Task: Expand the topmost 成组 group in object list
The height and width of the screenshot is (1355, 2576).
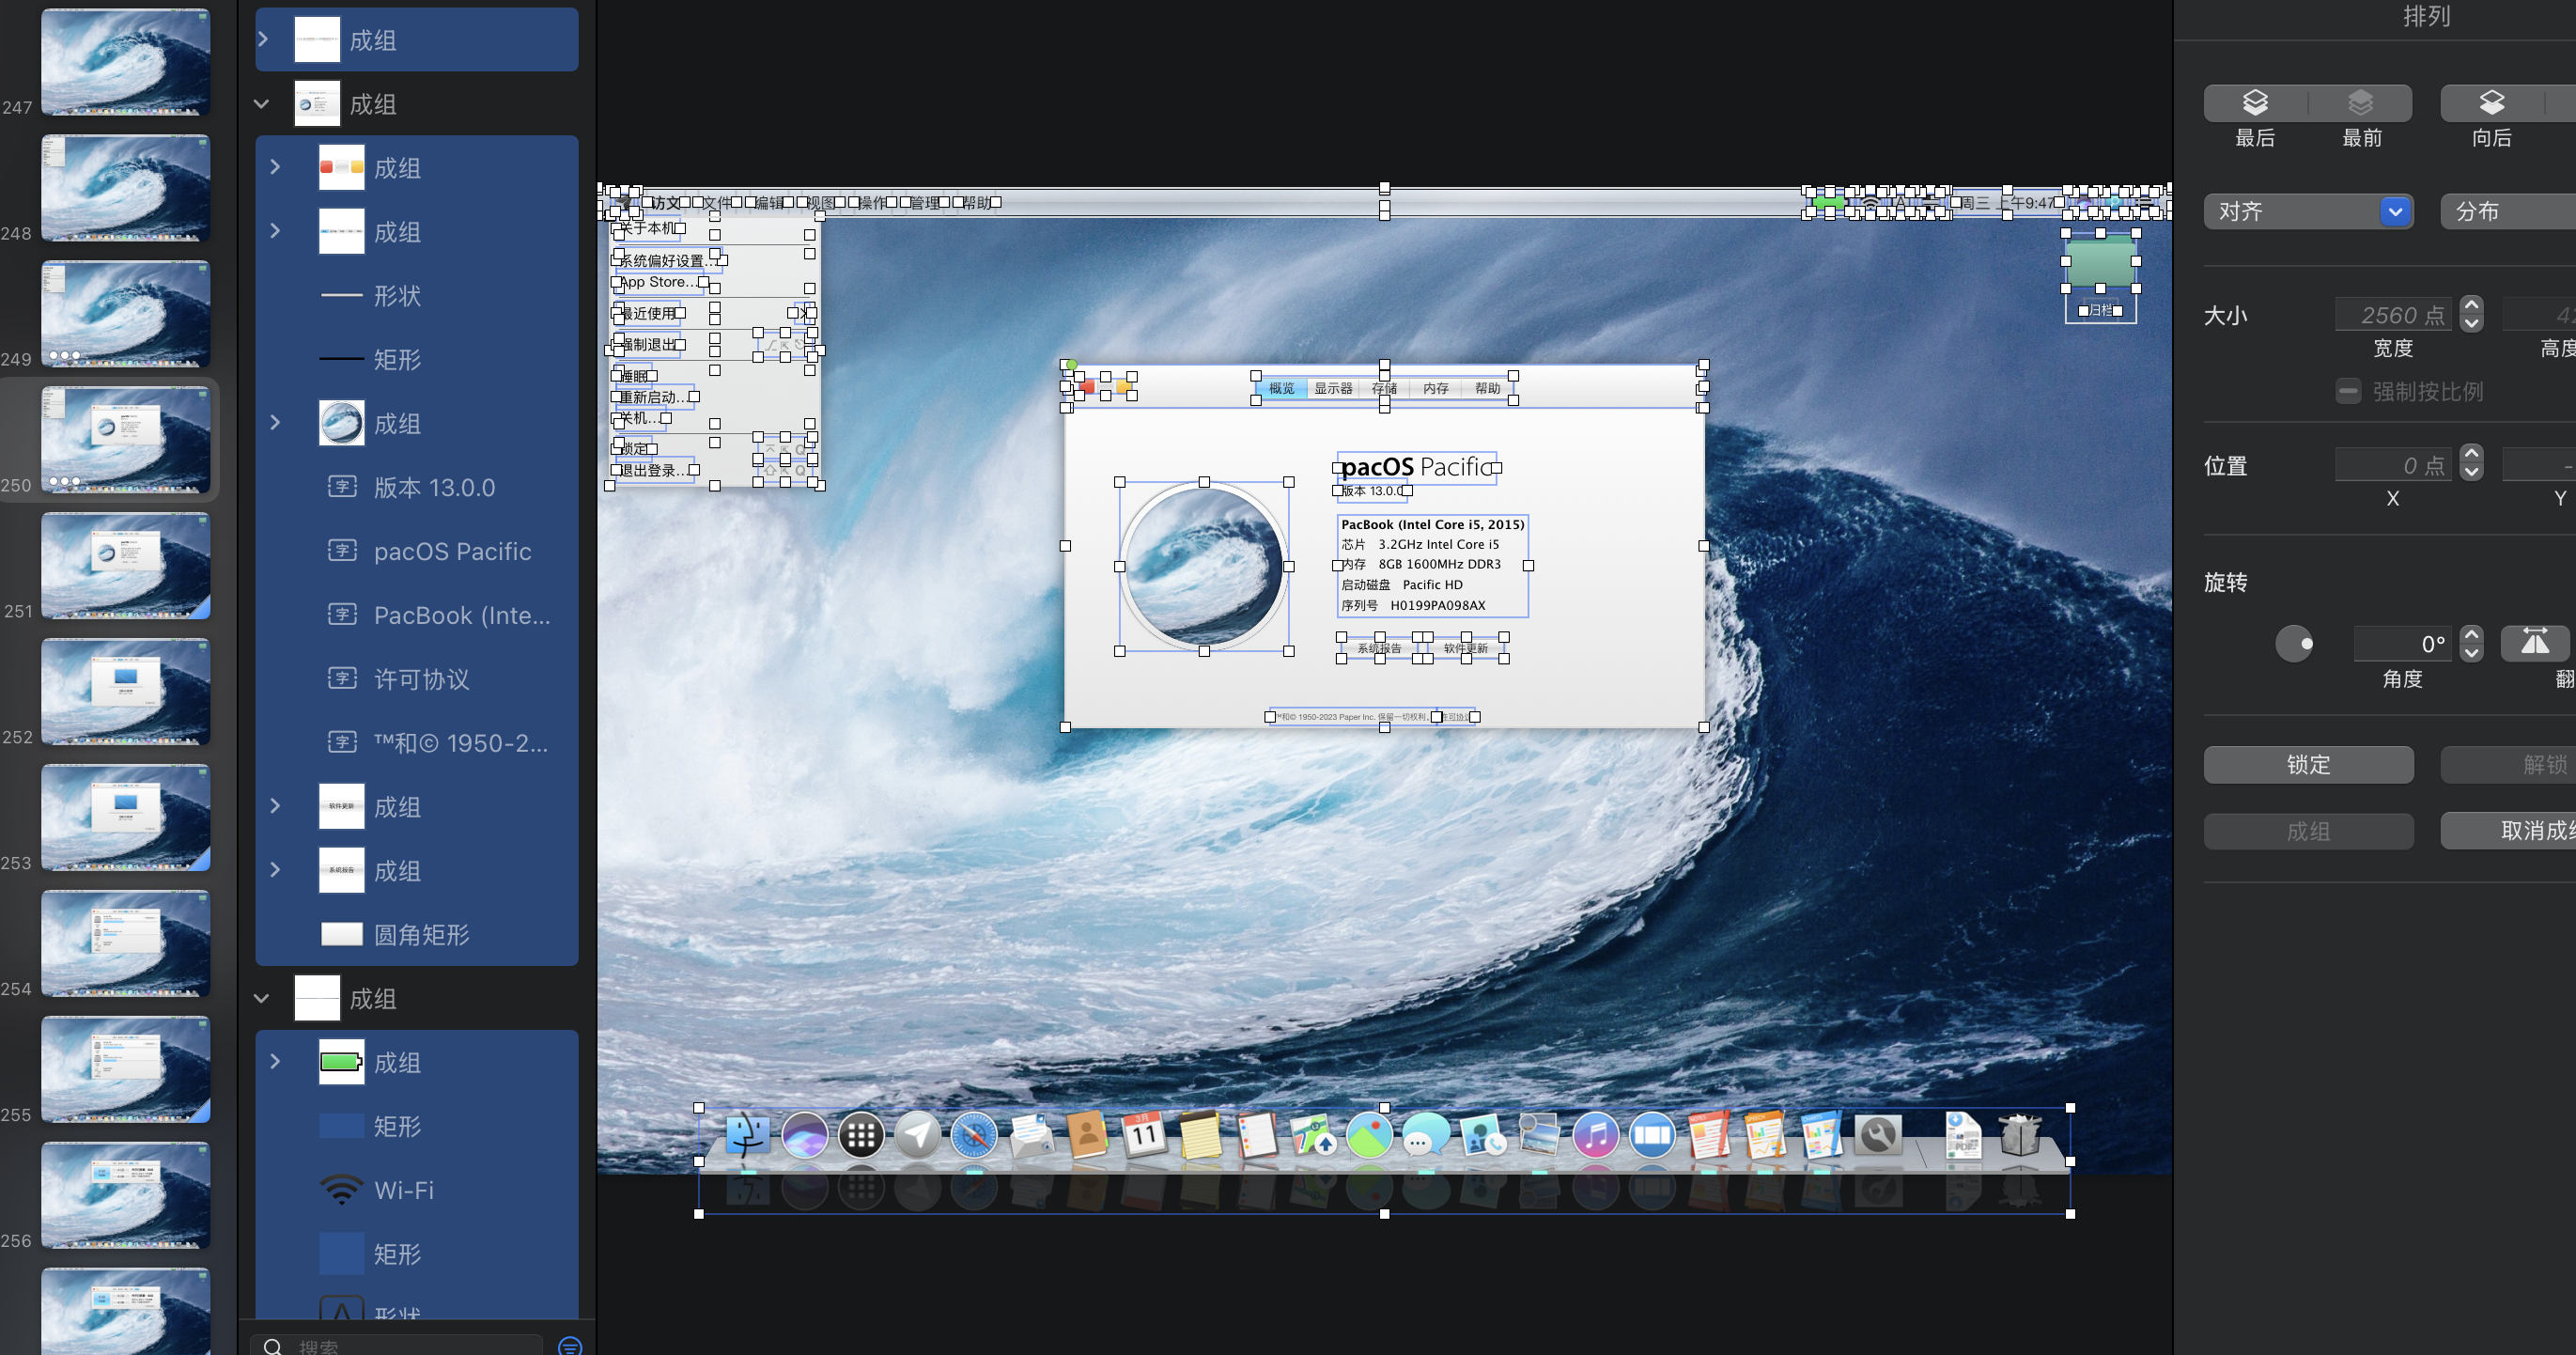Action: point(263,40)
